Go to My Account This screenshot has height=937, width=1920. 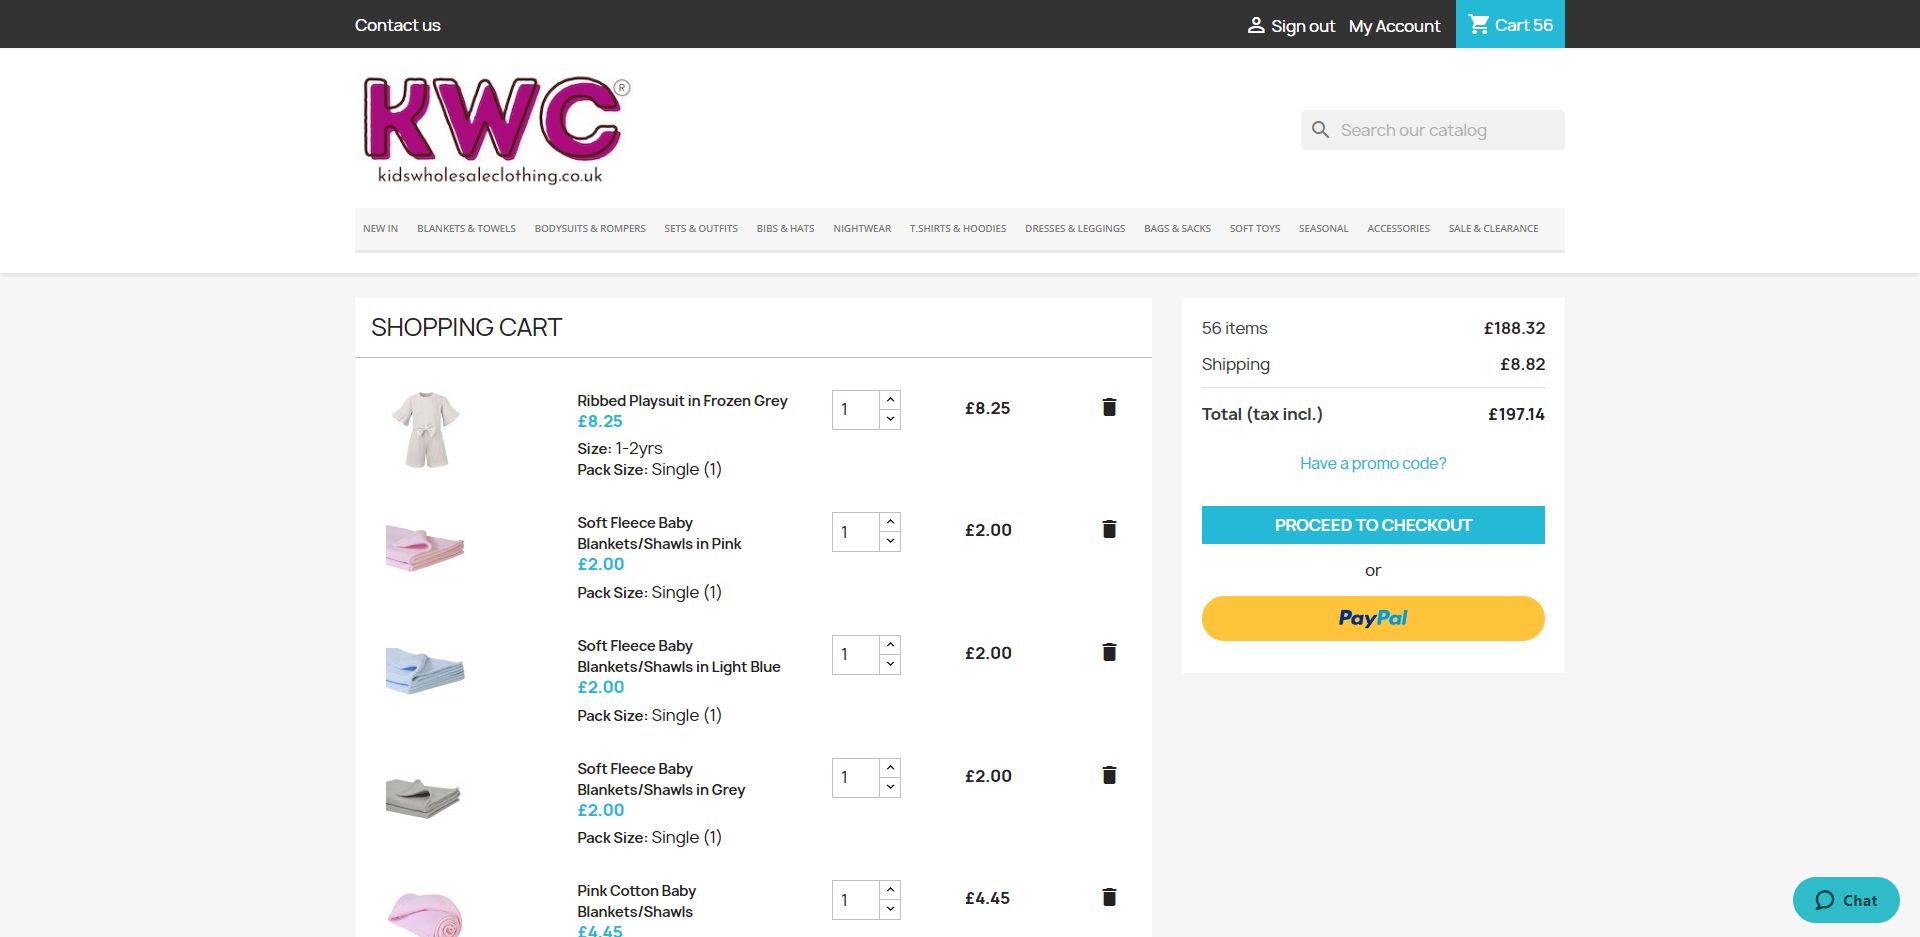[1394, 26]
